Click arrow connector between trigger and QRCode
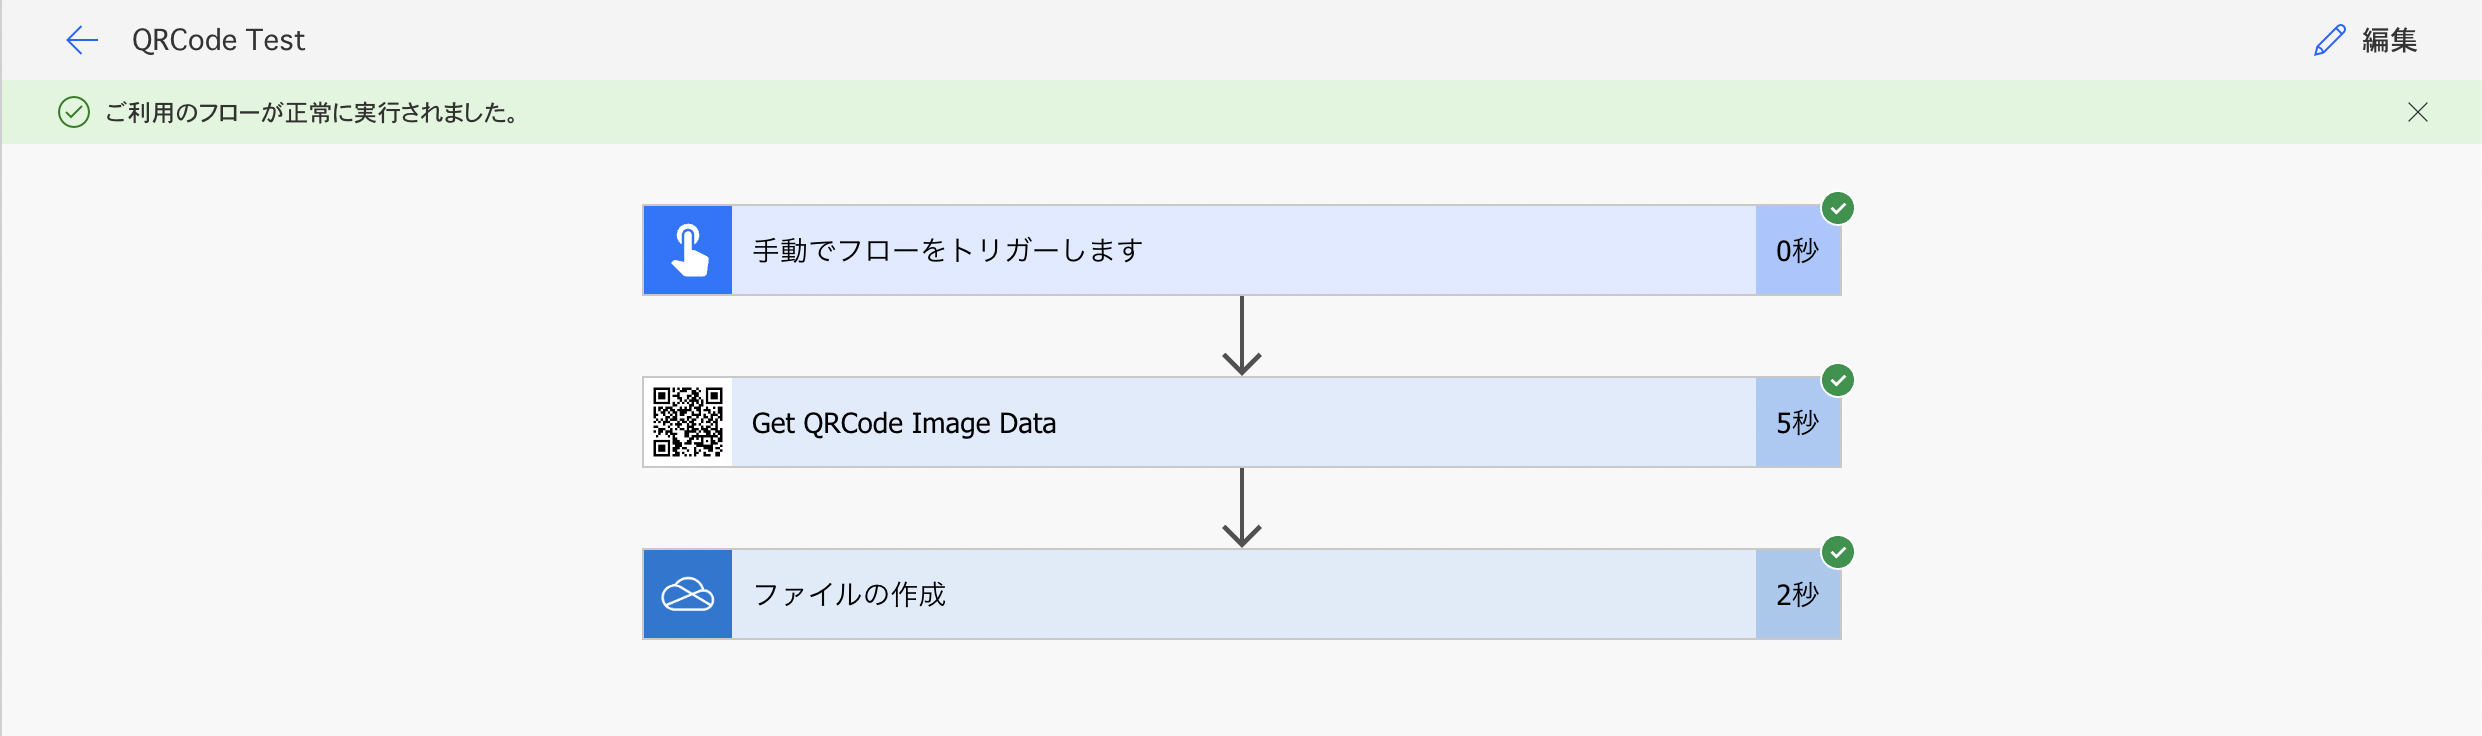The image size is (2482, 736). (x=1242, y=336)
